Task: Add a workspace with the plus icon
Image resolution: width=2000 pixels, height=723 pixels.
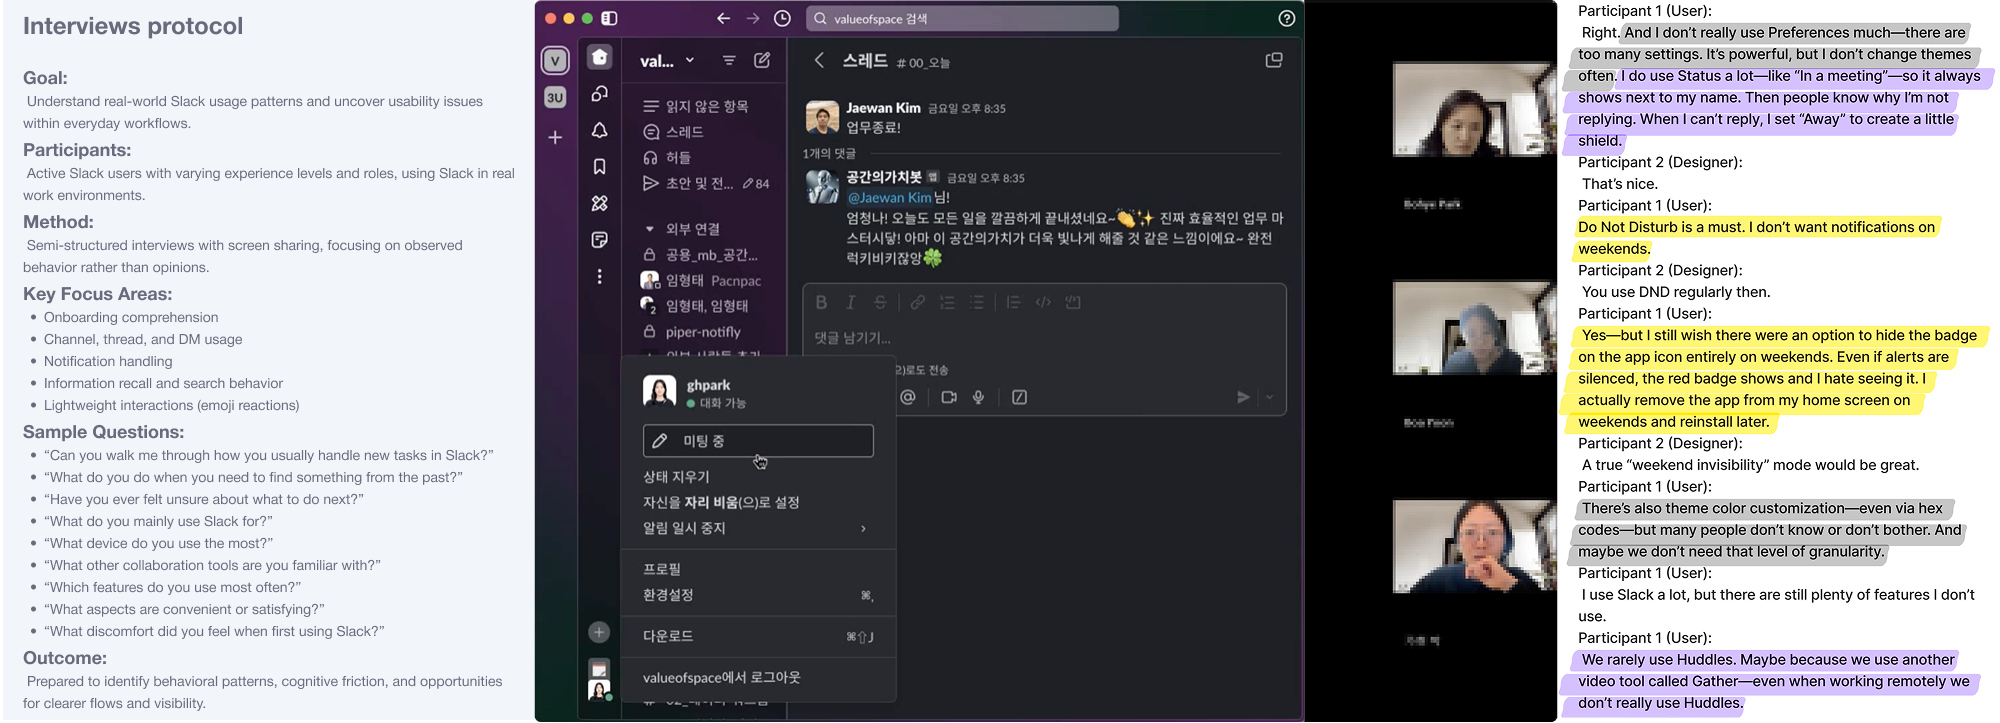Action: click(555, 137)
